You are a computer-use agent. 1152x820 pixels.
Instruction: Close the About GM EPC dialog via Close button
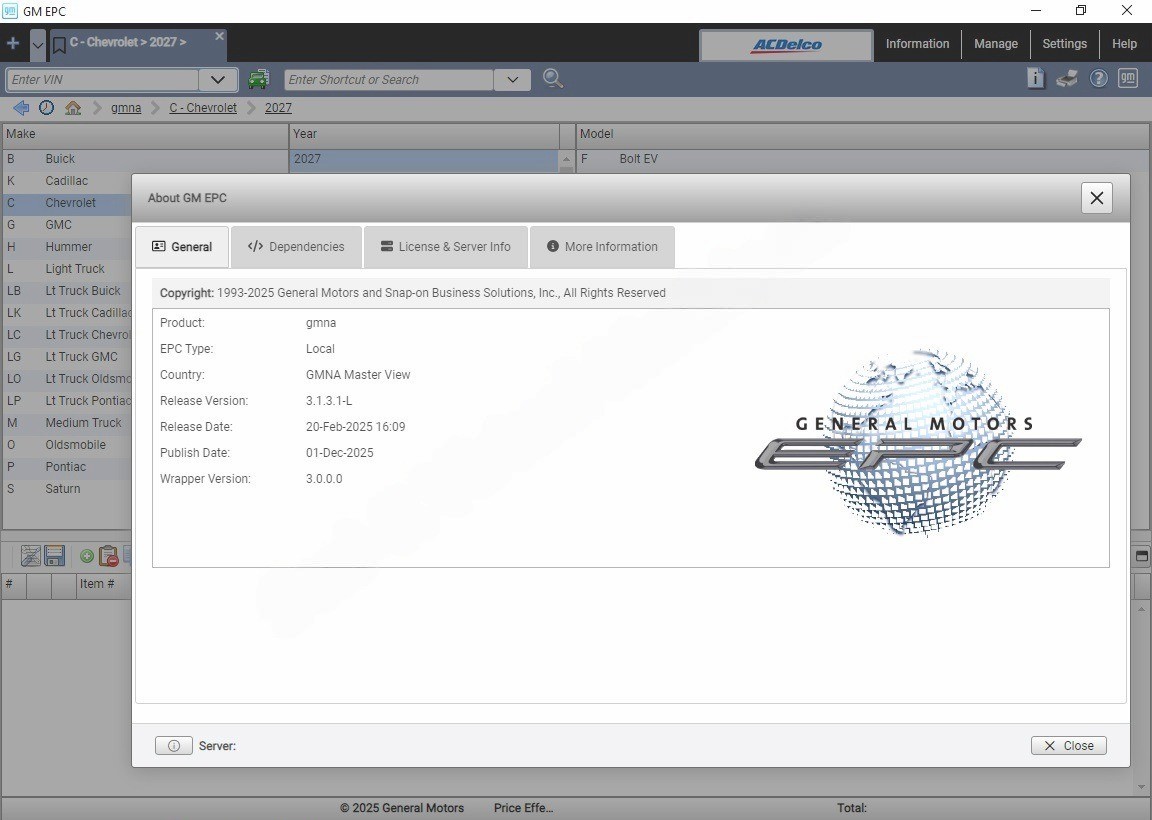(x=1068, y=745)
